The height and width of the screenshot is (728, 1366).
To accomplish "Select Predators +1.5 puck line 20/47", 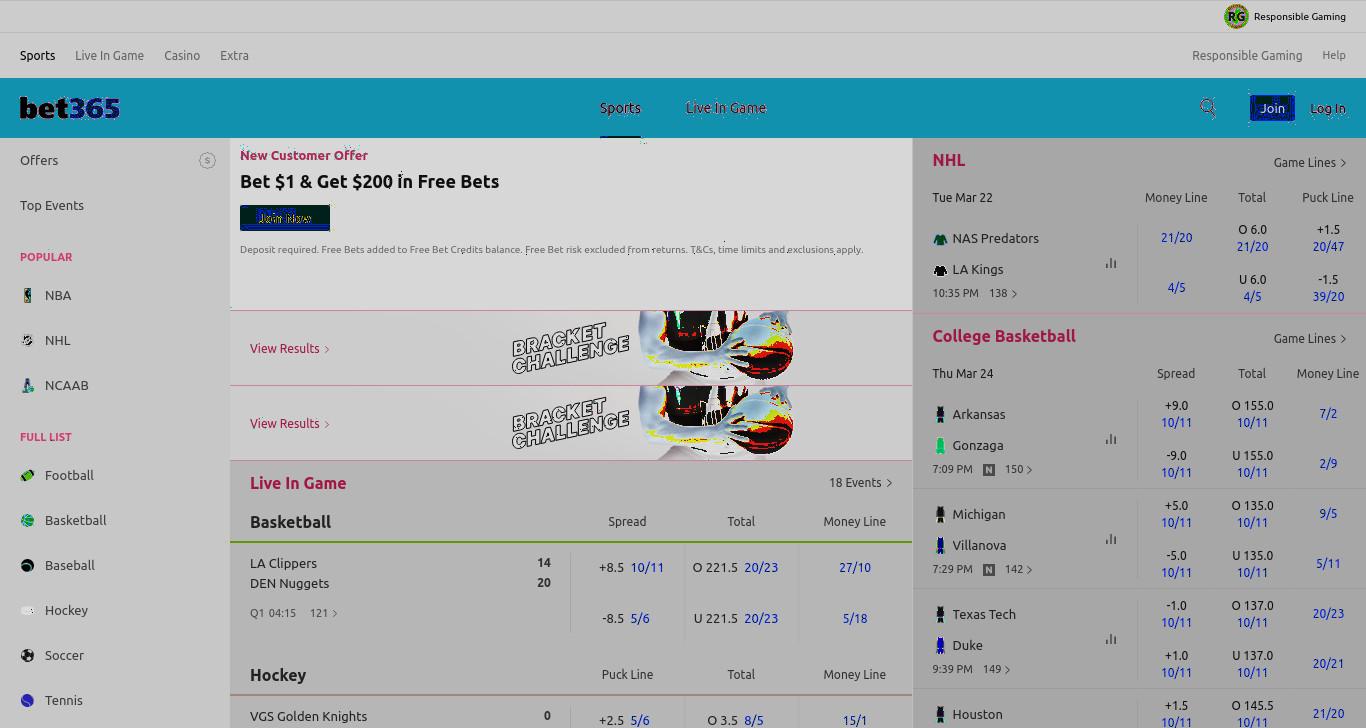I will [x=1328, y=238].
